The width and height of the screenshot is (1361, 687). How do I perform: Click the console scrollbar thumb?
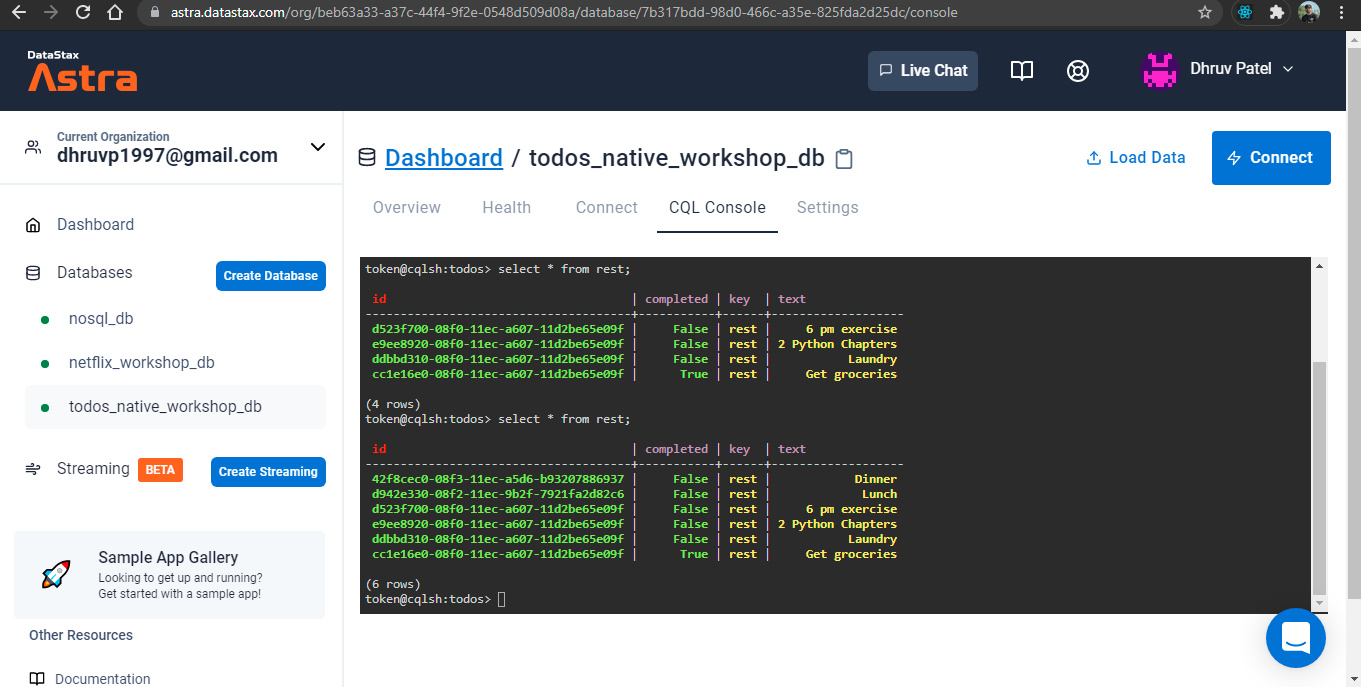[1319, 478]
